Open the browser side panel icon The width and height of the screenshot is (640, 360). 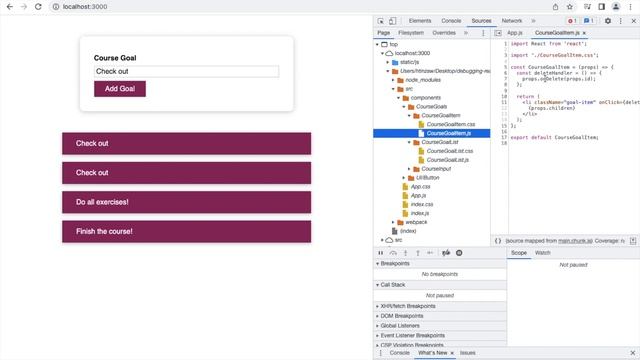point(602,7)
